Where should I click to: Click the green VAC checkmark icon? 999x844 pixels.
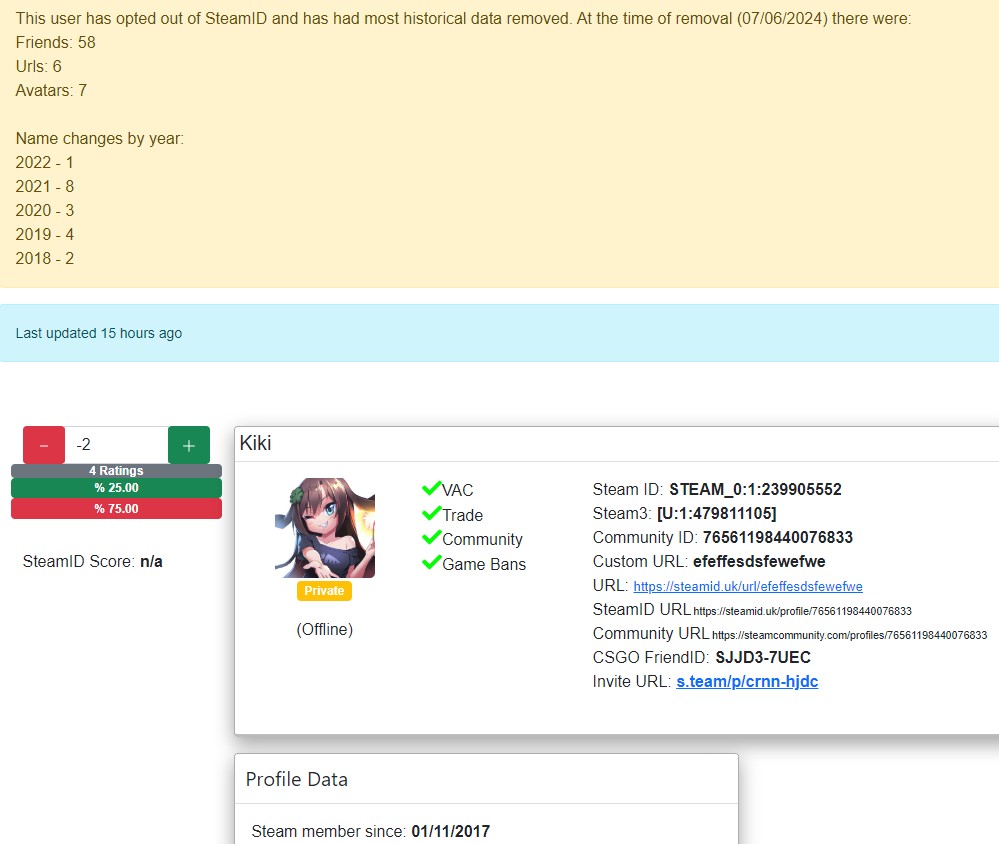coord(431,489)
